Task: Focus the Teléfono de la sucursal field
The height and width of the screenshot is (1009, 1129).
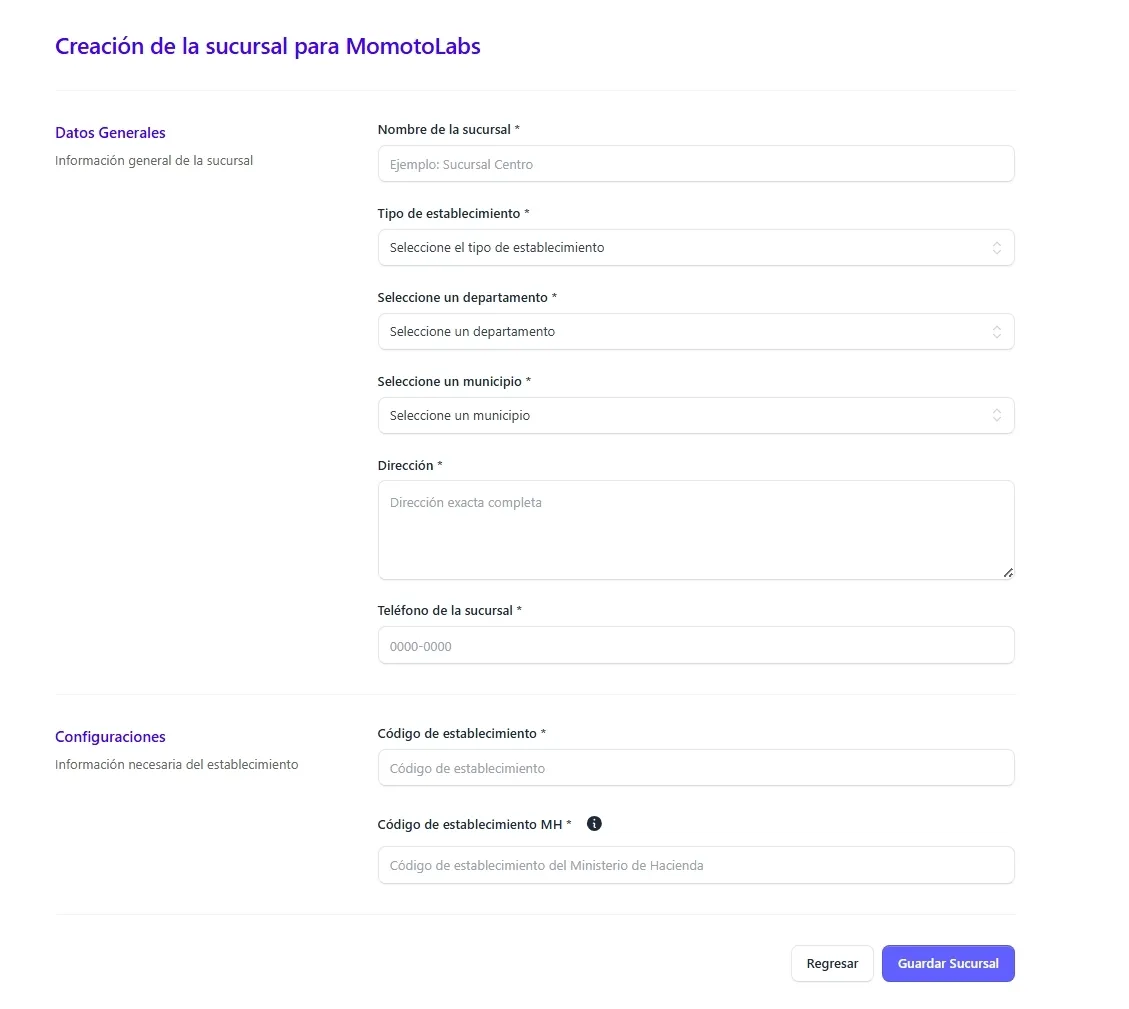Action: point(696,645)
